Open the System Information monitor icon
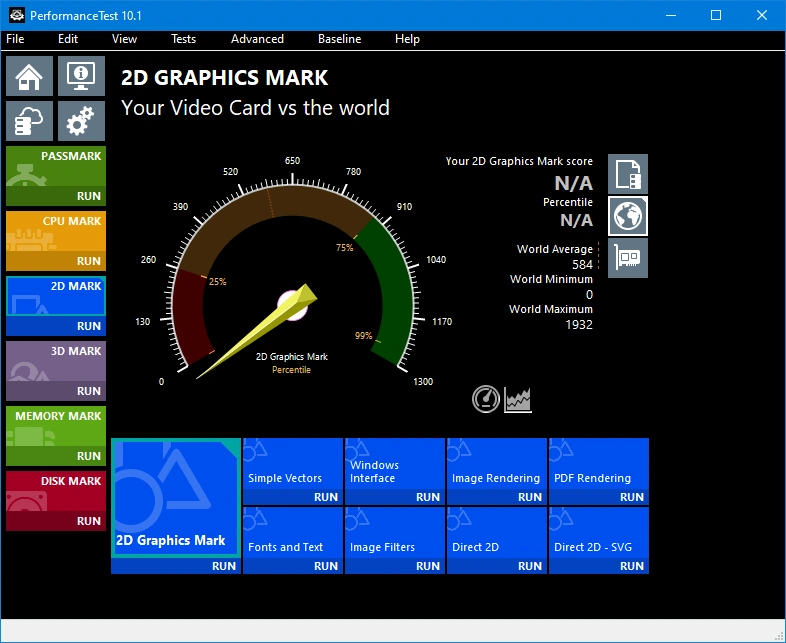786x643 pixels. (81, 76)
